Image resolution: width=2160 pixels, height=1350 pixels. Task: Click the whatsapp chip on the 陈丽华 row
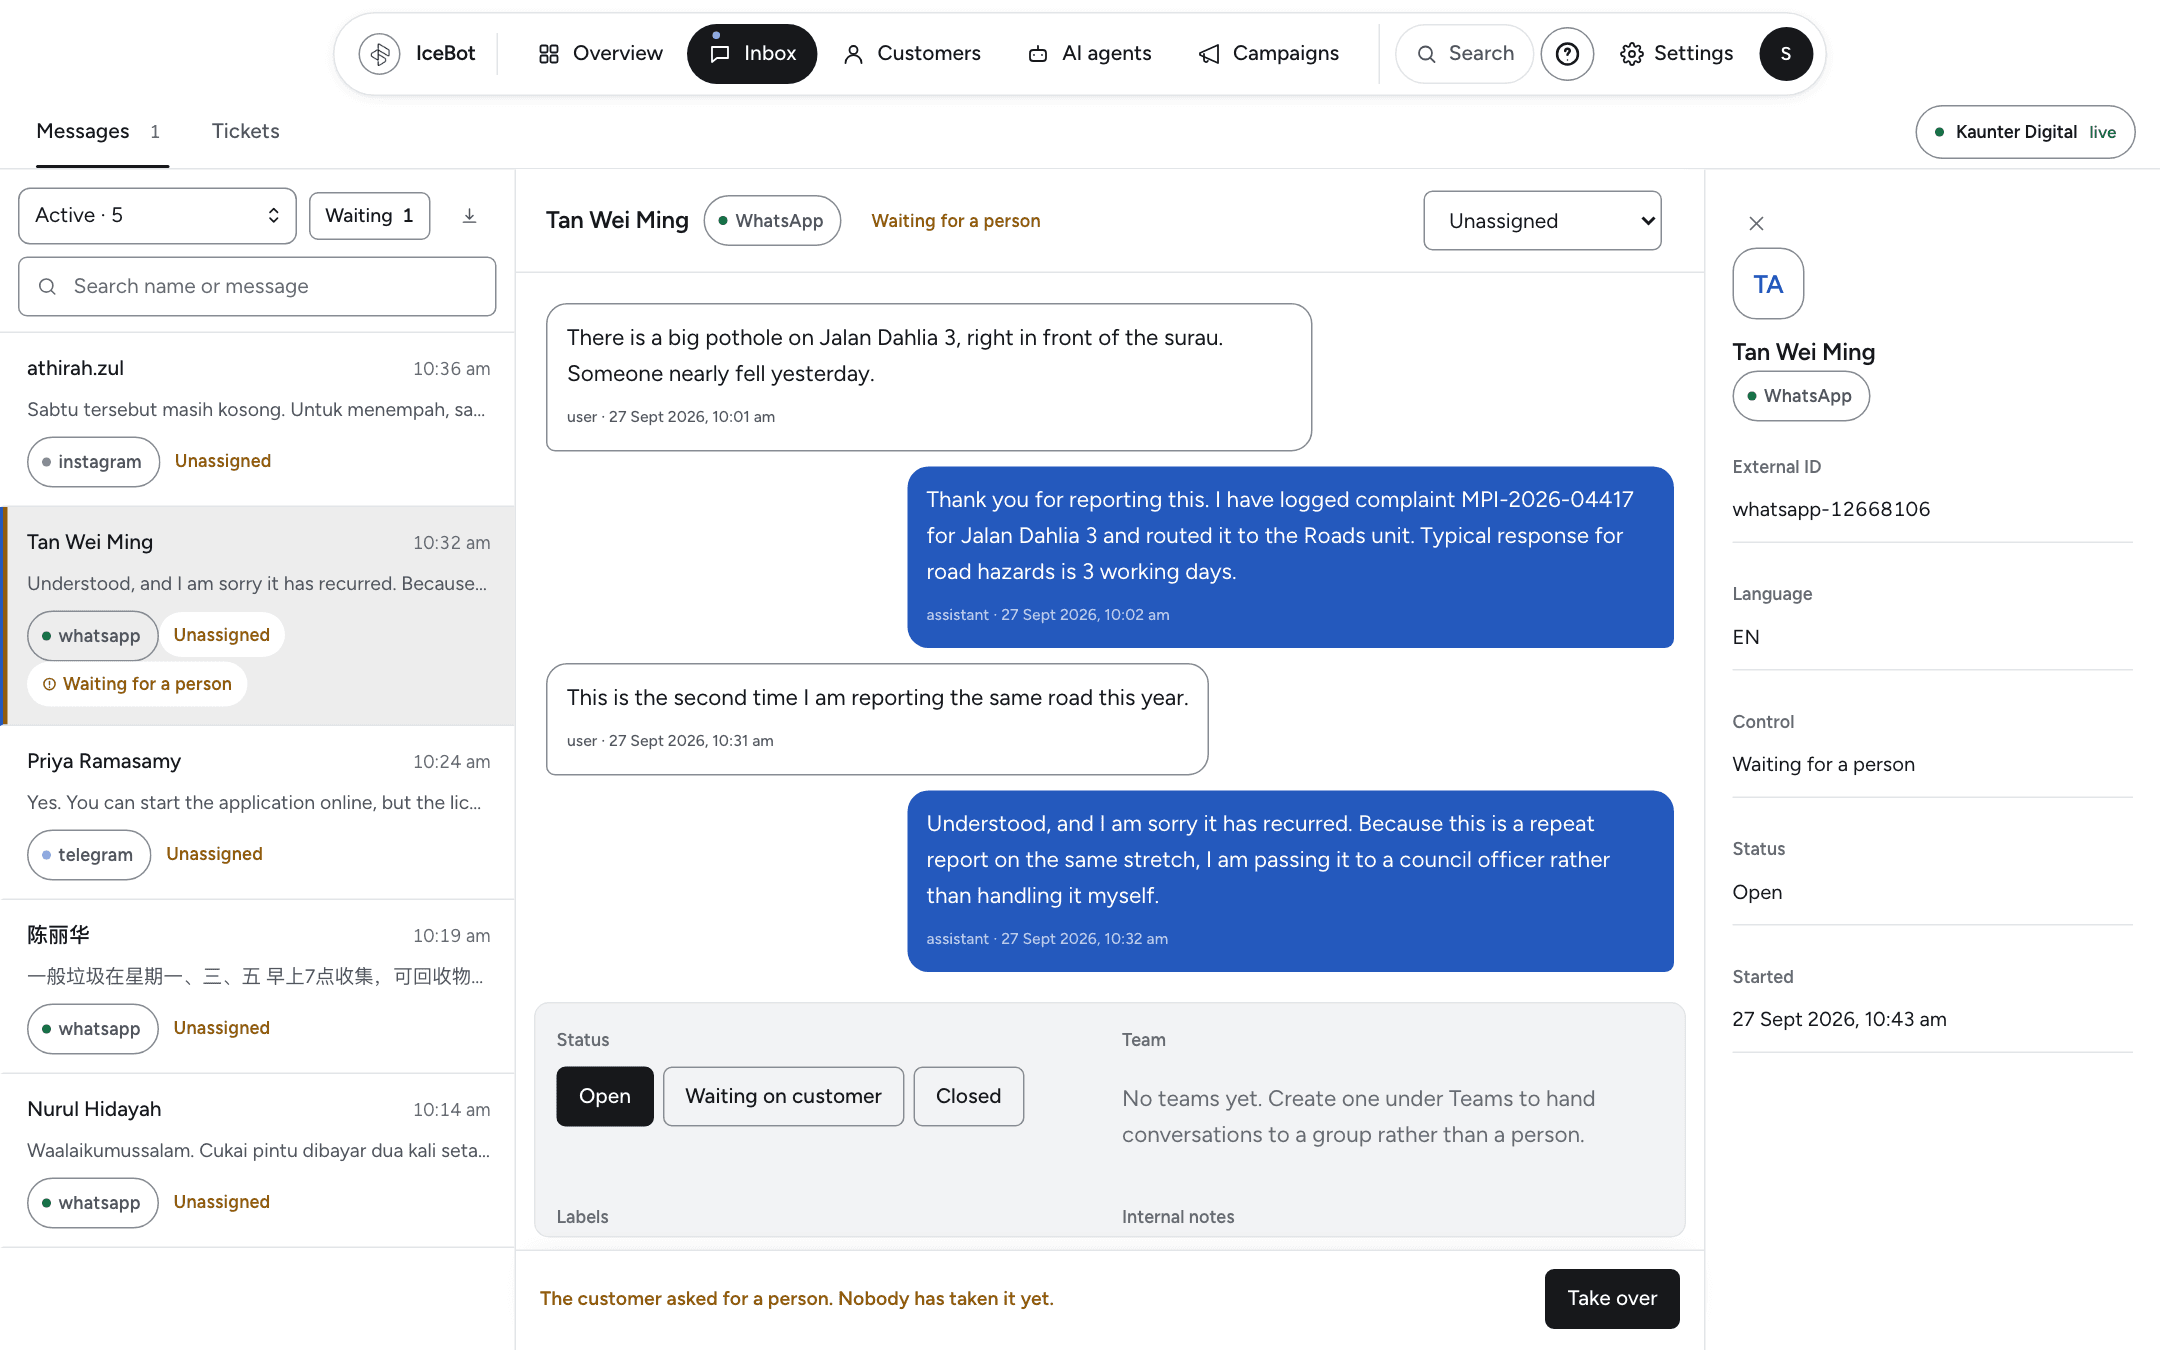pos(93,1029)
